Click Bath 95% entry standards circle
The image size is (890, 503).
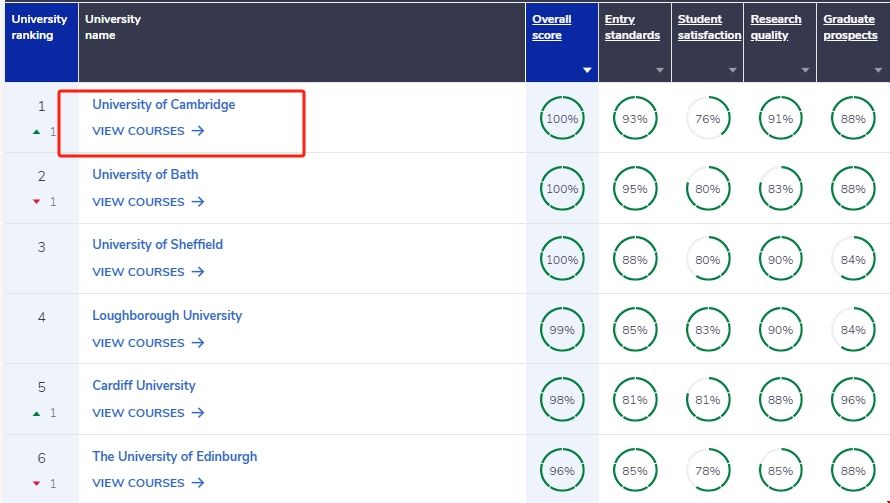coord(635,189)
